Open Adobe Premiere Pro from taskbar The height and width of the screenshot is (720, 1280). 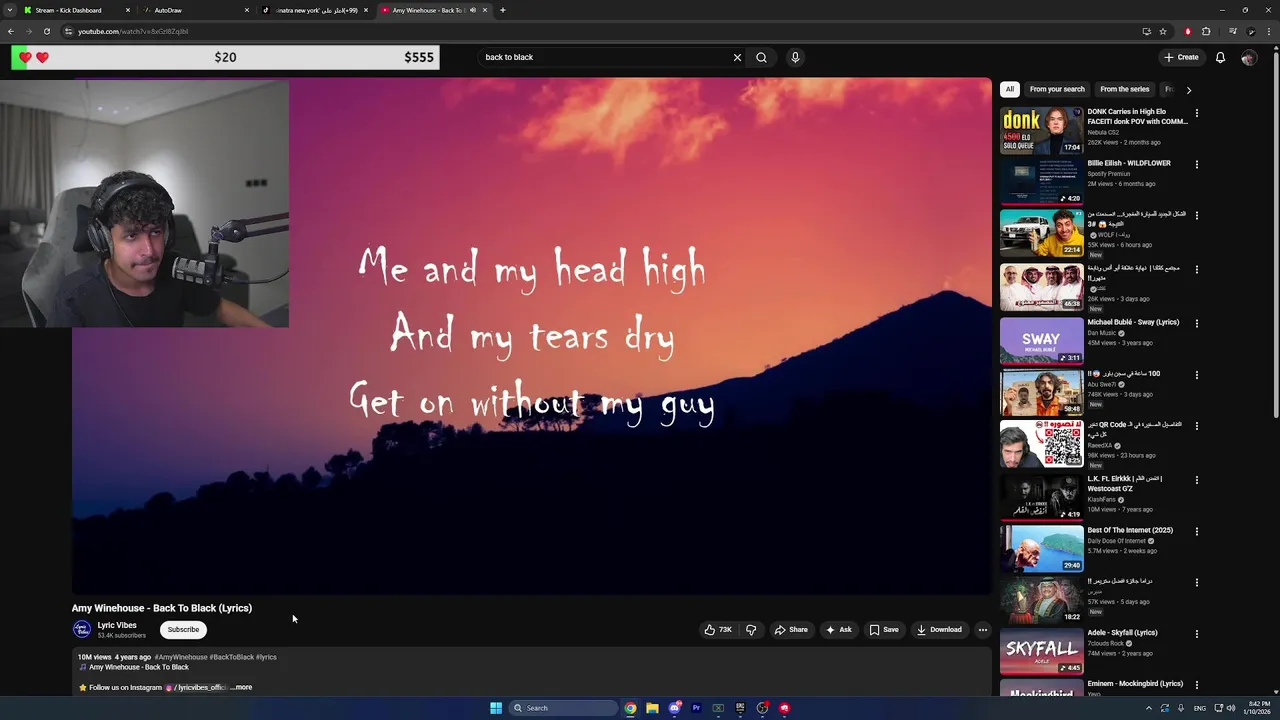click(x=696, y=708)
